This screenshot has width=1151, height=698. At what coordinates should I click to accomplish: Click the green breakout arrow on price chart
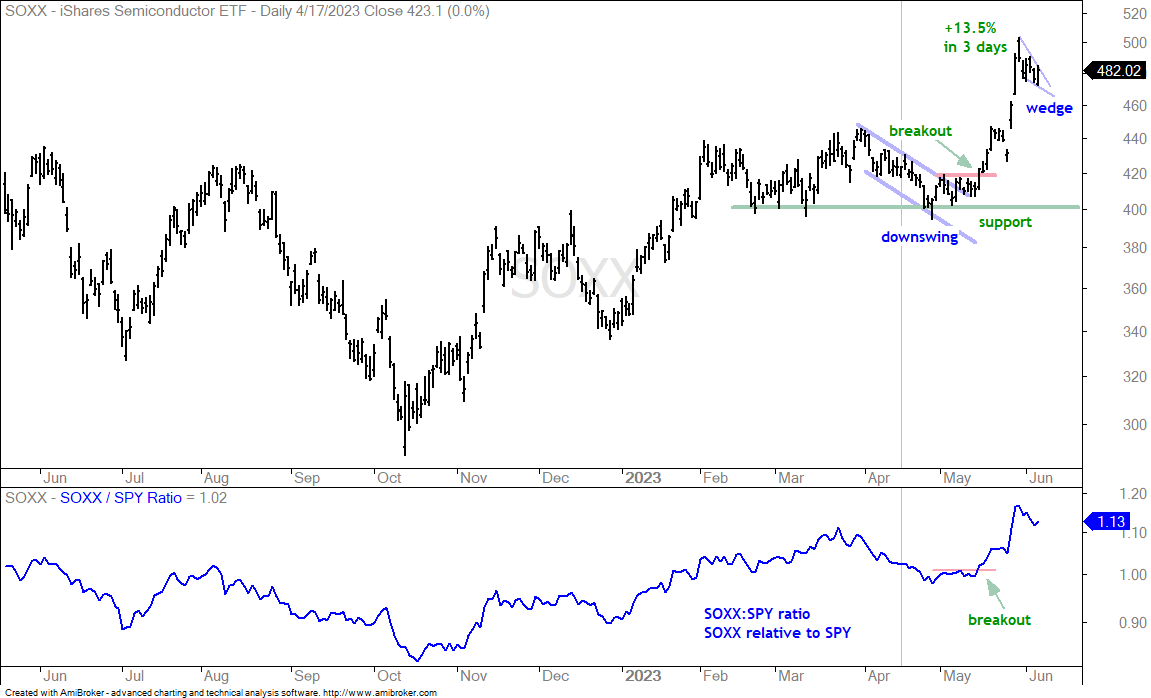(x=956, y=155)
